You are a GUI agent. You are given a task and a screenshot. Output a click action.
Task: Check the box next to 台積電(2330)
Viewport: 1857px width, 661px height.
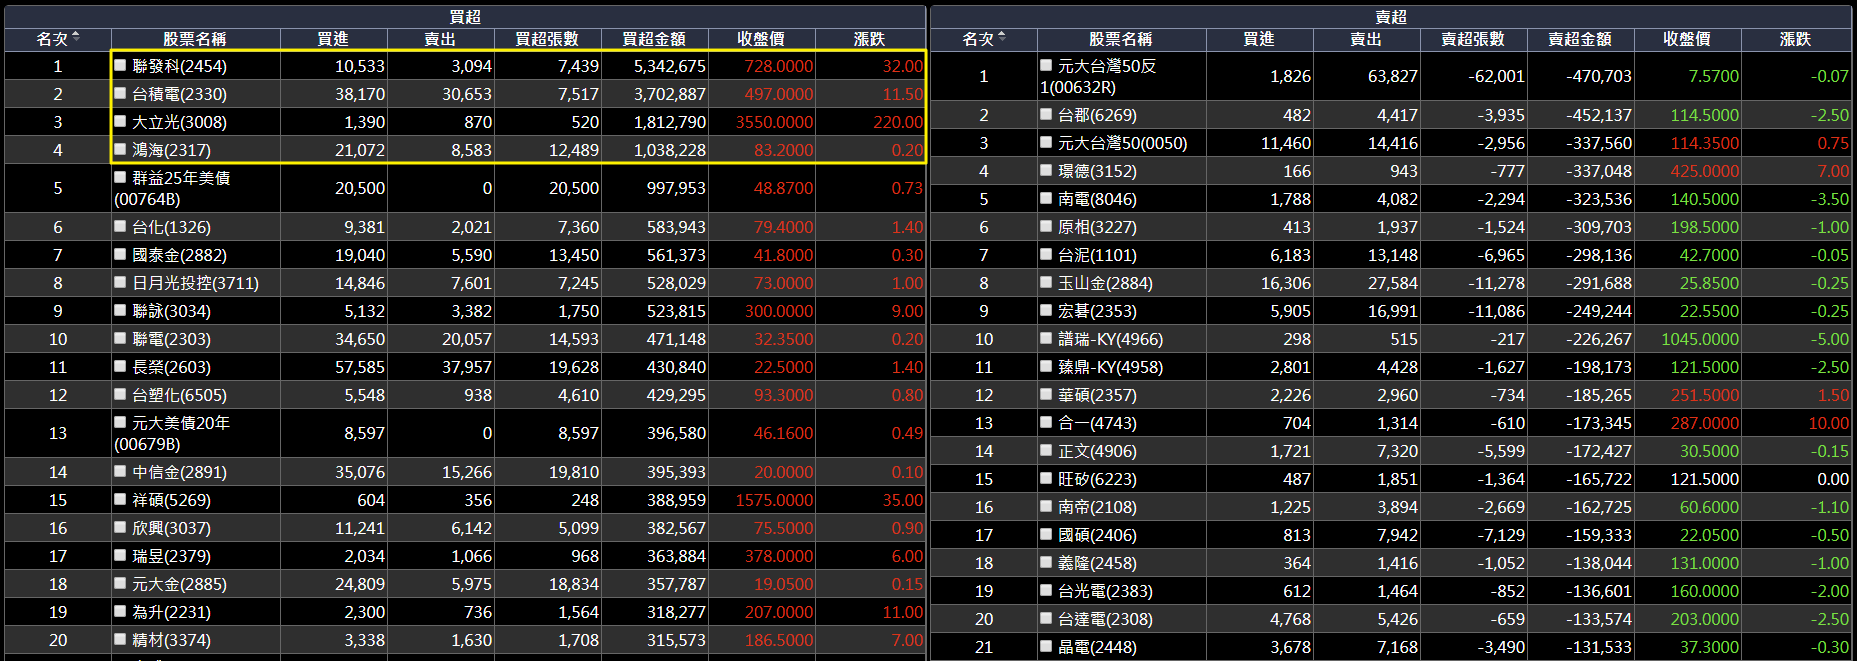120,93
